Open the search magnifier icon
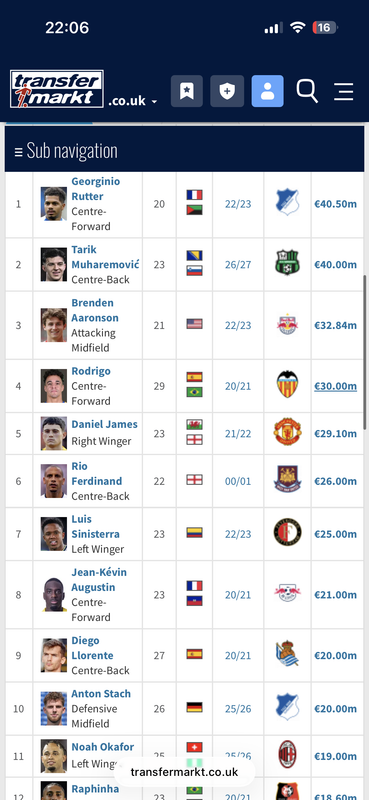Image resolution: width=369 pixels, height=800 pixels. (307, 91)
